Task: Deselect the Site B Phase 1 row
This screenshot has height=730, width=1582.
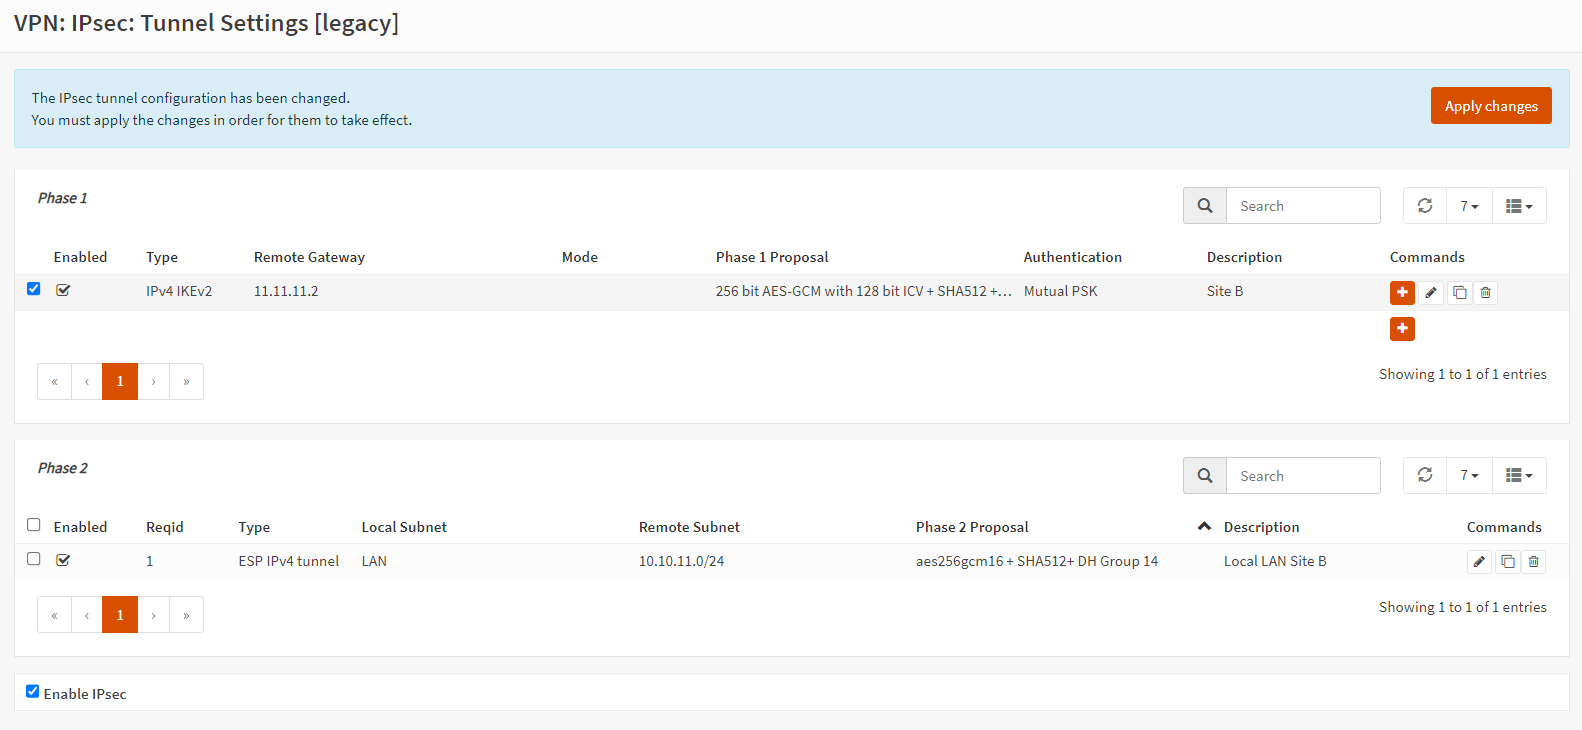Action: [34, 289]
